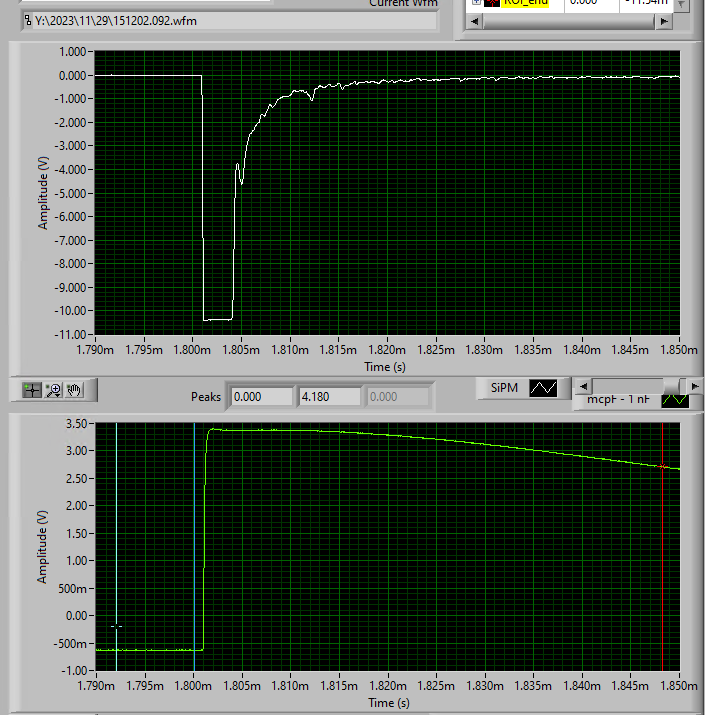Click top graph y-axis maximum 1.000
The image size is (705, 715).
pos(72,52)
